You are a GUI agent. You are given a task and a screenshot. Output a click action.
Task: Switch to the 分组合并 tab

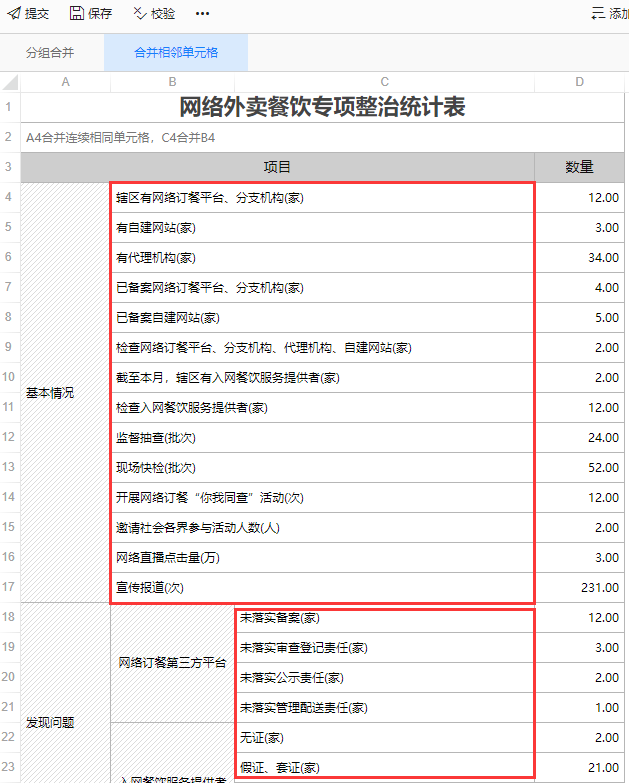pyautogui.click(x=50, y=53)
